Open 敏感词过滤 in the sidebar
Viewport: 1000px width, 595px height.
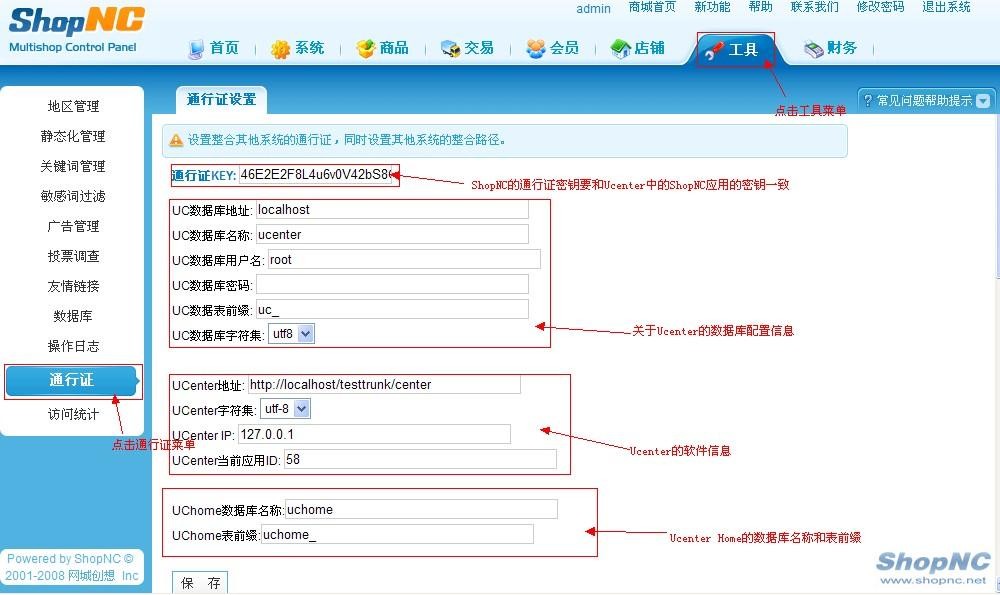73,196
